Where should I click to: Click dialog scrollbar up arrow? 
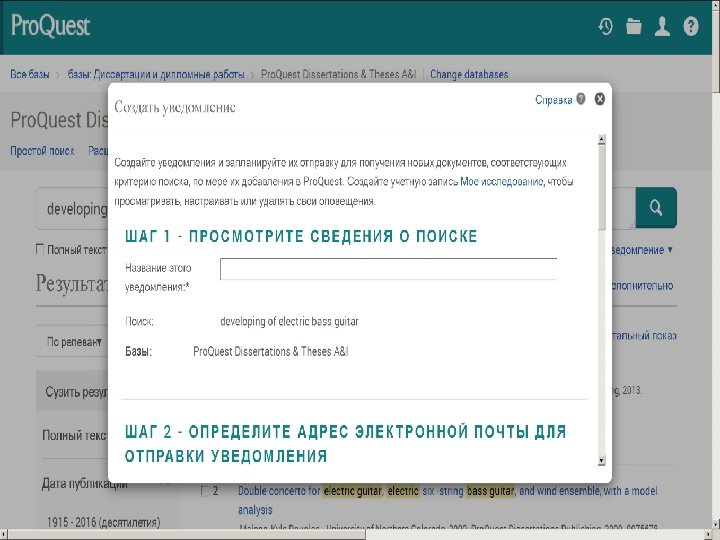(602, 140)
